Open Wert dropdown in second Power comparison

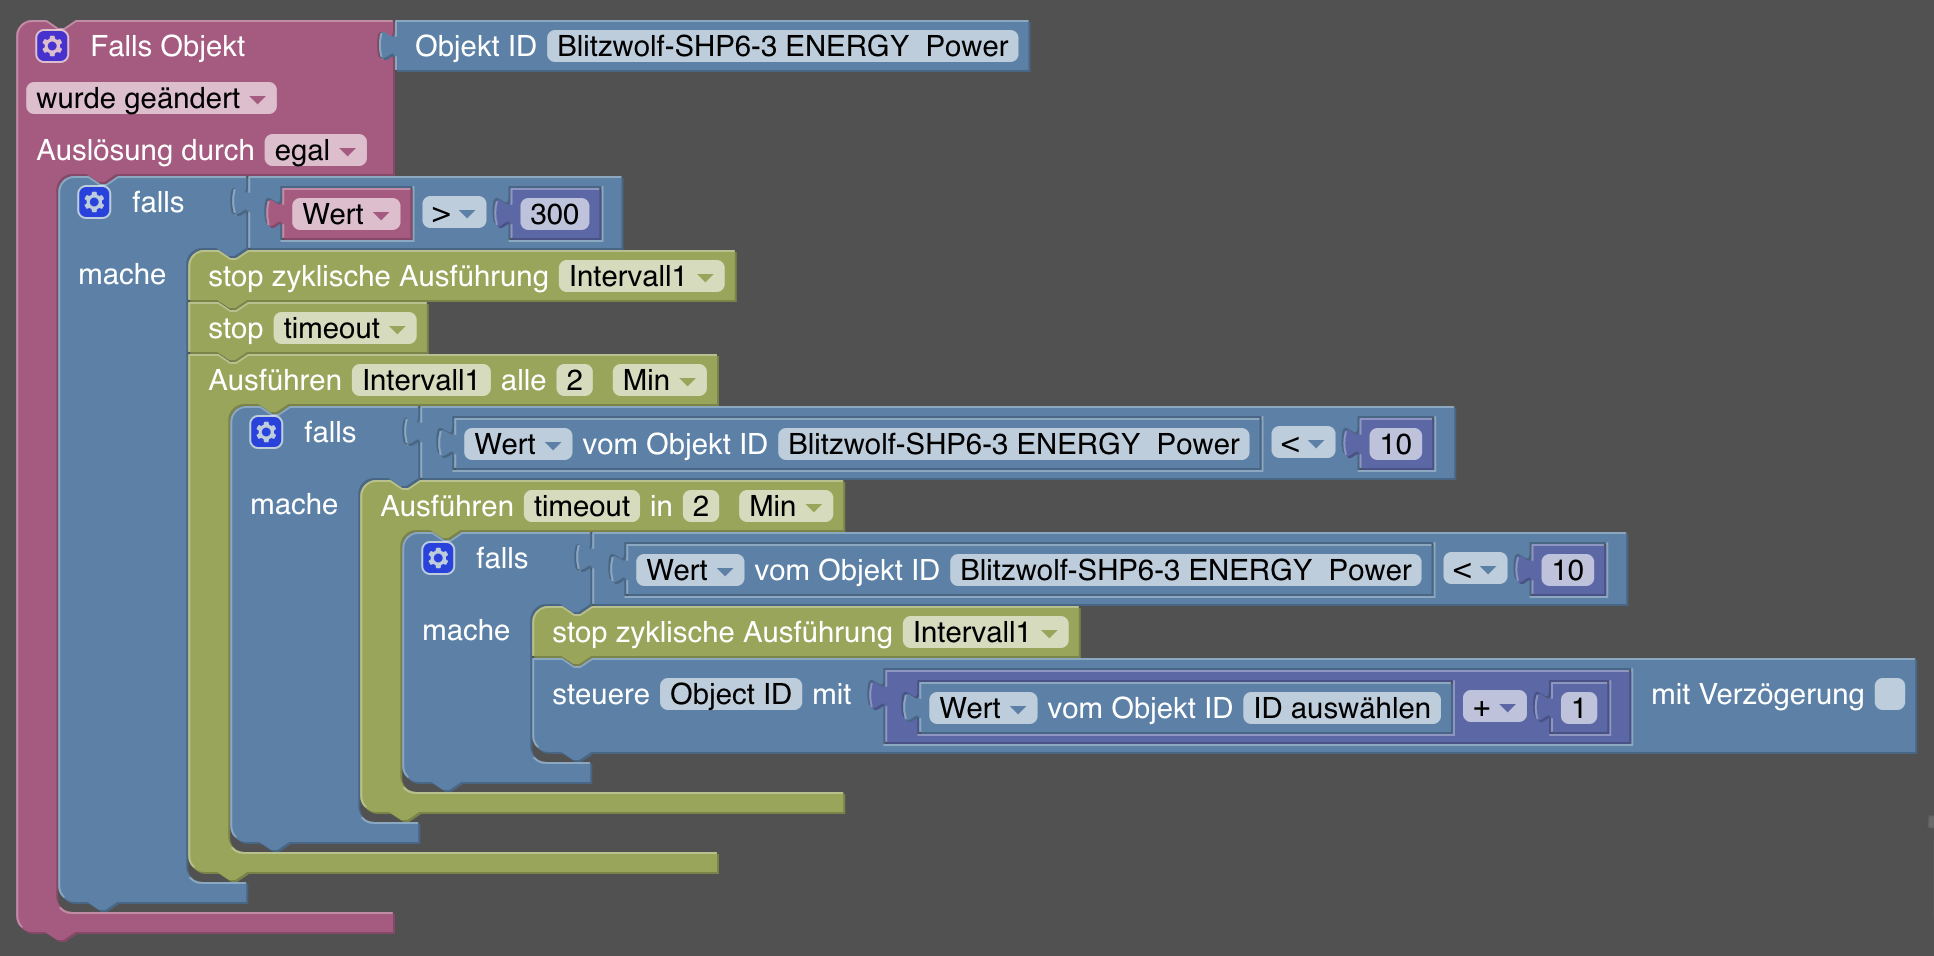click(x=690, y=570)
